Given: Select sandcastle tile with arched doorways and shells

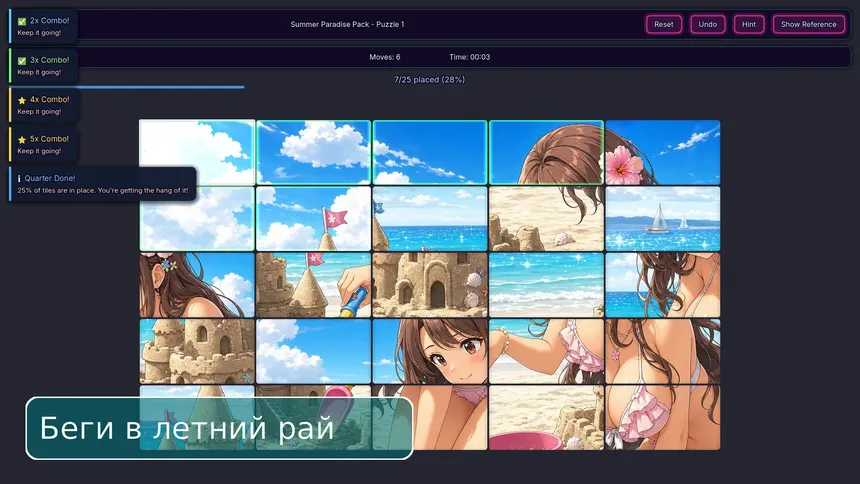Looking at the screenshot, I should pyautogui.click(x=429, y=285).
